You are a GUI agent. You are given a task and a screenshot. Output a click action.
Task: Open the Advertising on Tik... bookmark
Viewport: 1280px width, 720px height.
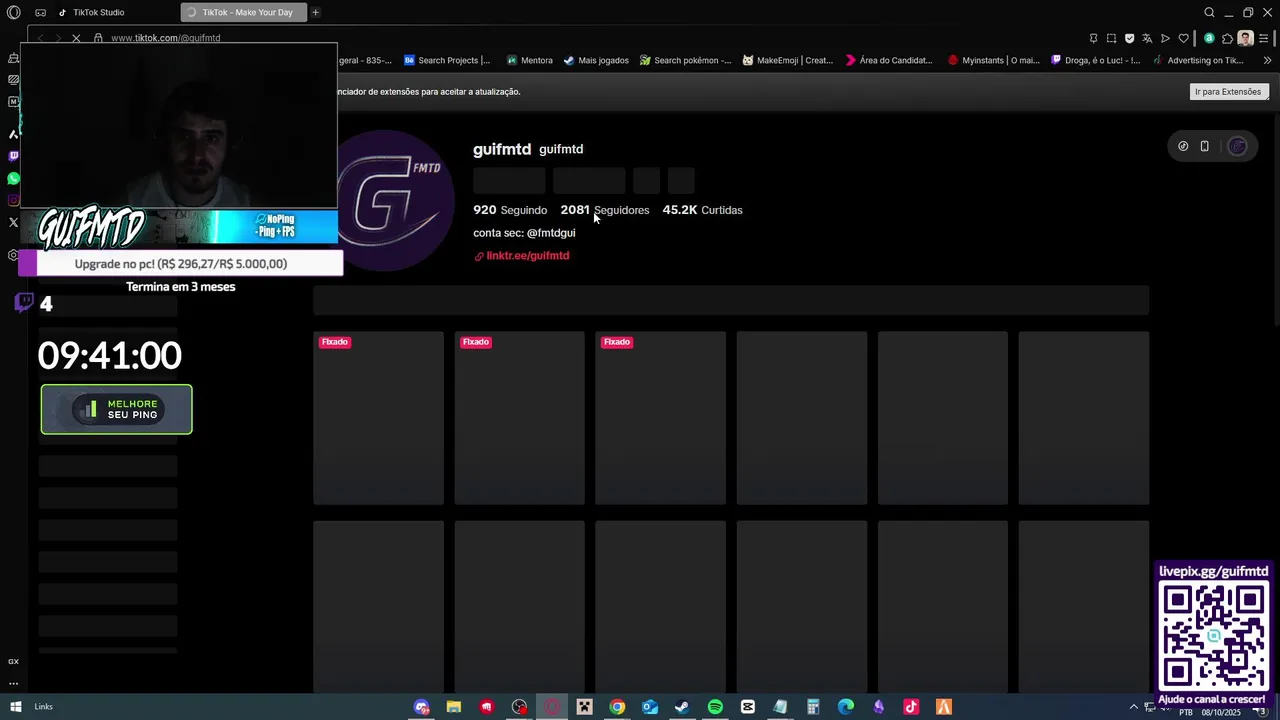1198,60
